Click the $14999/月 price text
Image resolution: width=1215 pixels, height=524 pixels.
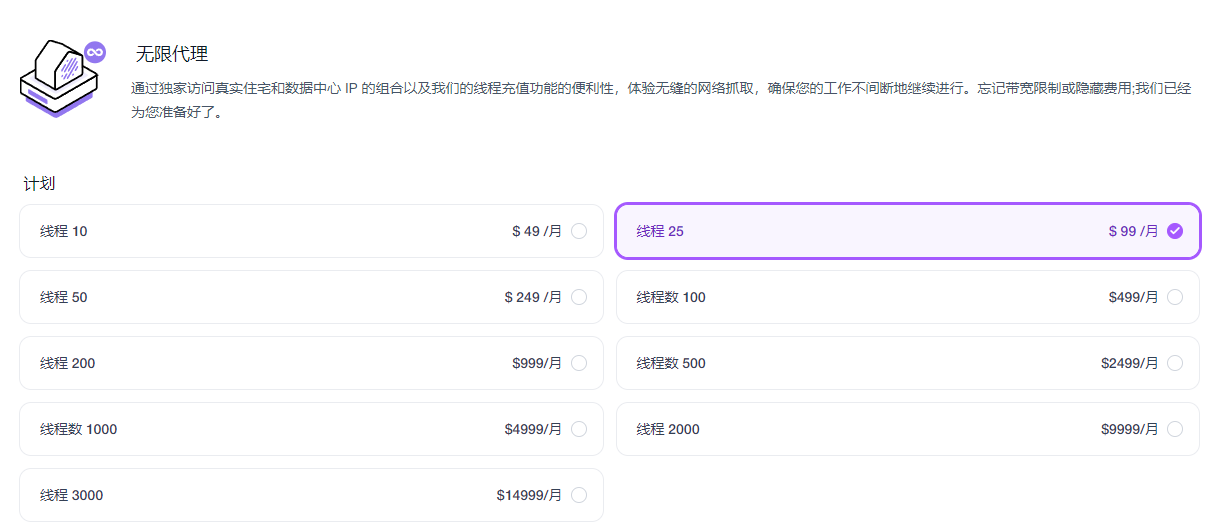529,495
